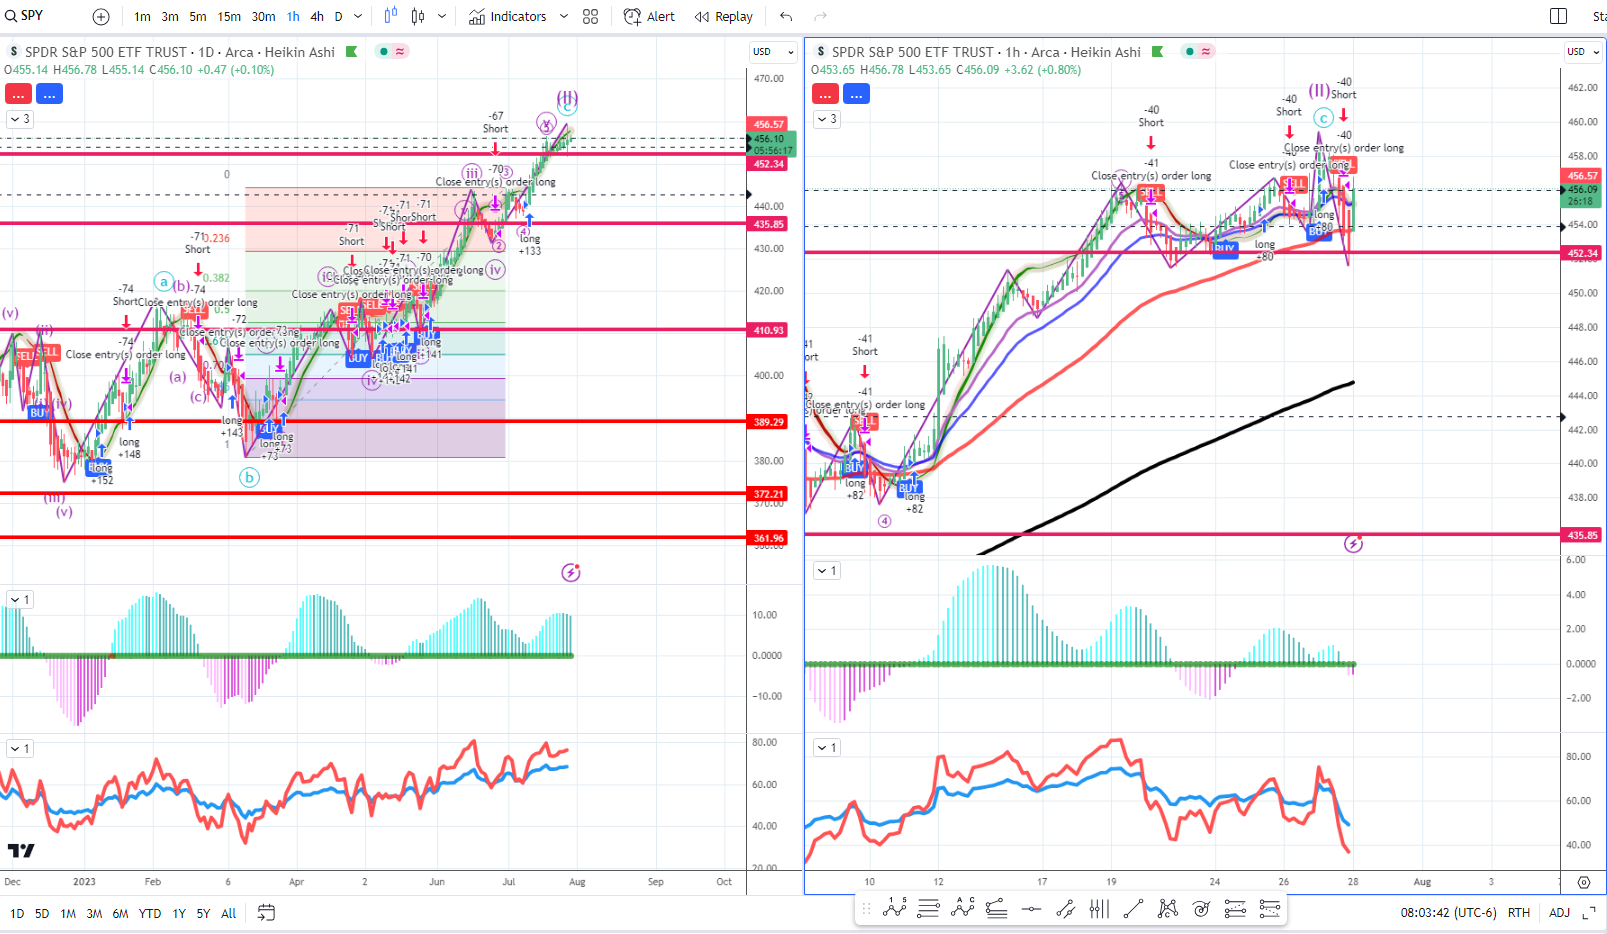Select the candlestick chart type icon

pyautogui.click(x=418, y=16)
